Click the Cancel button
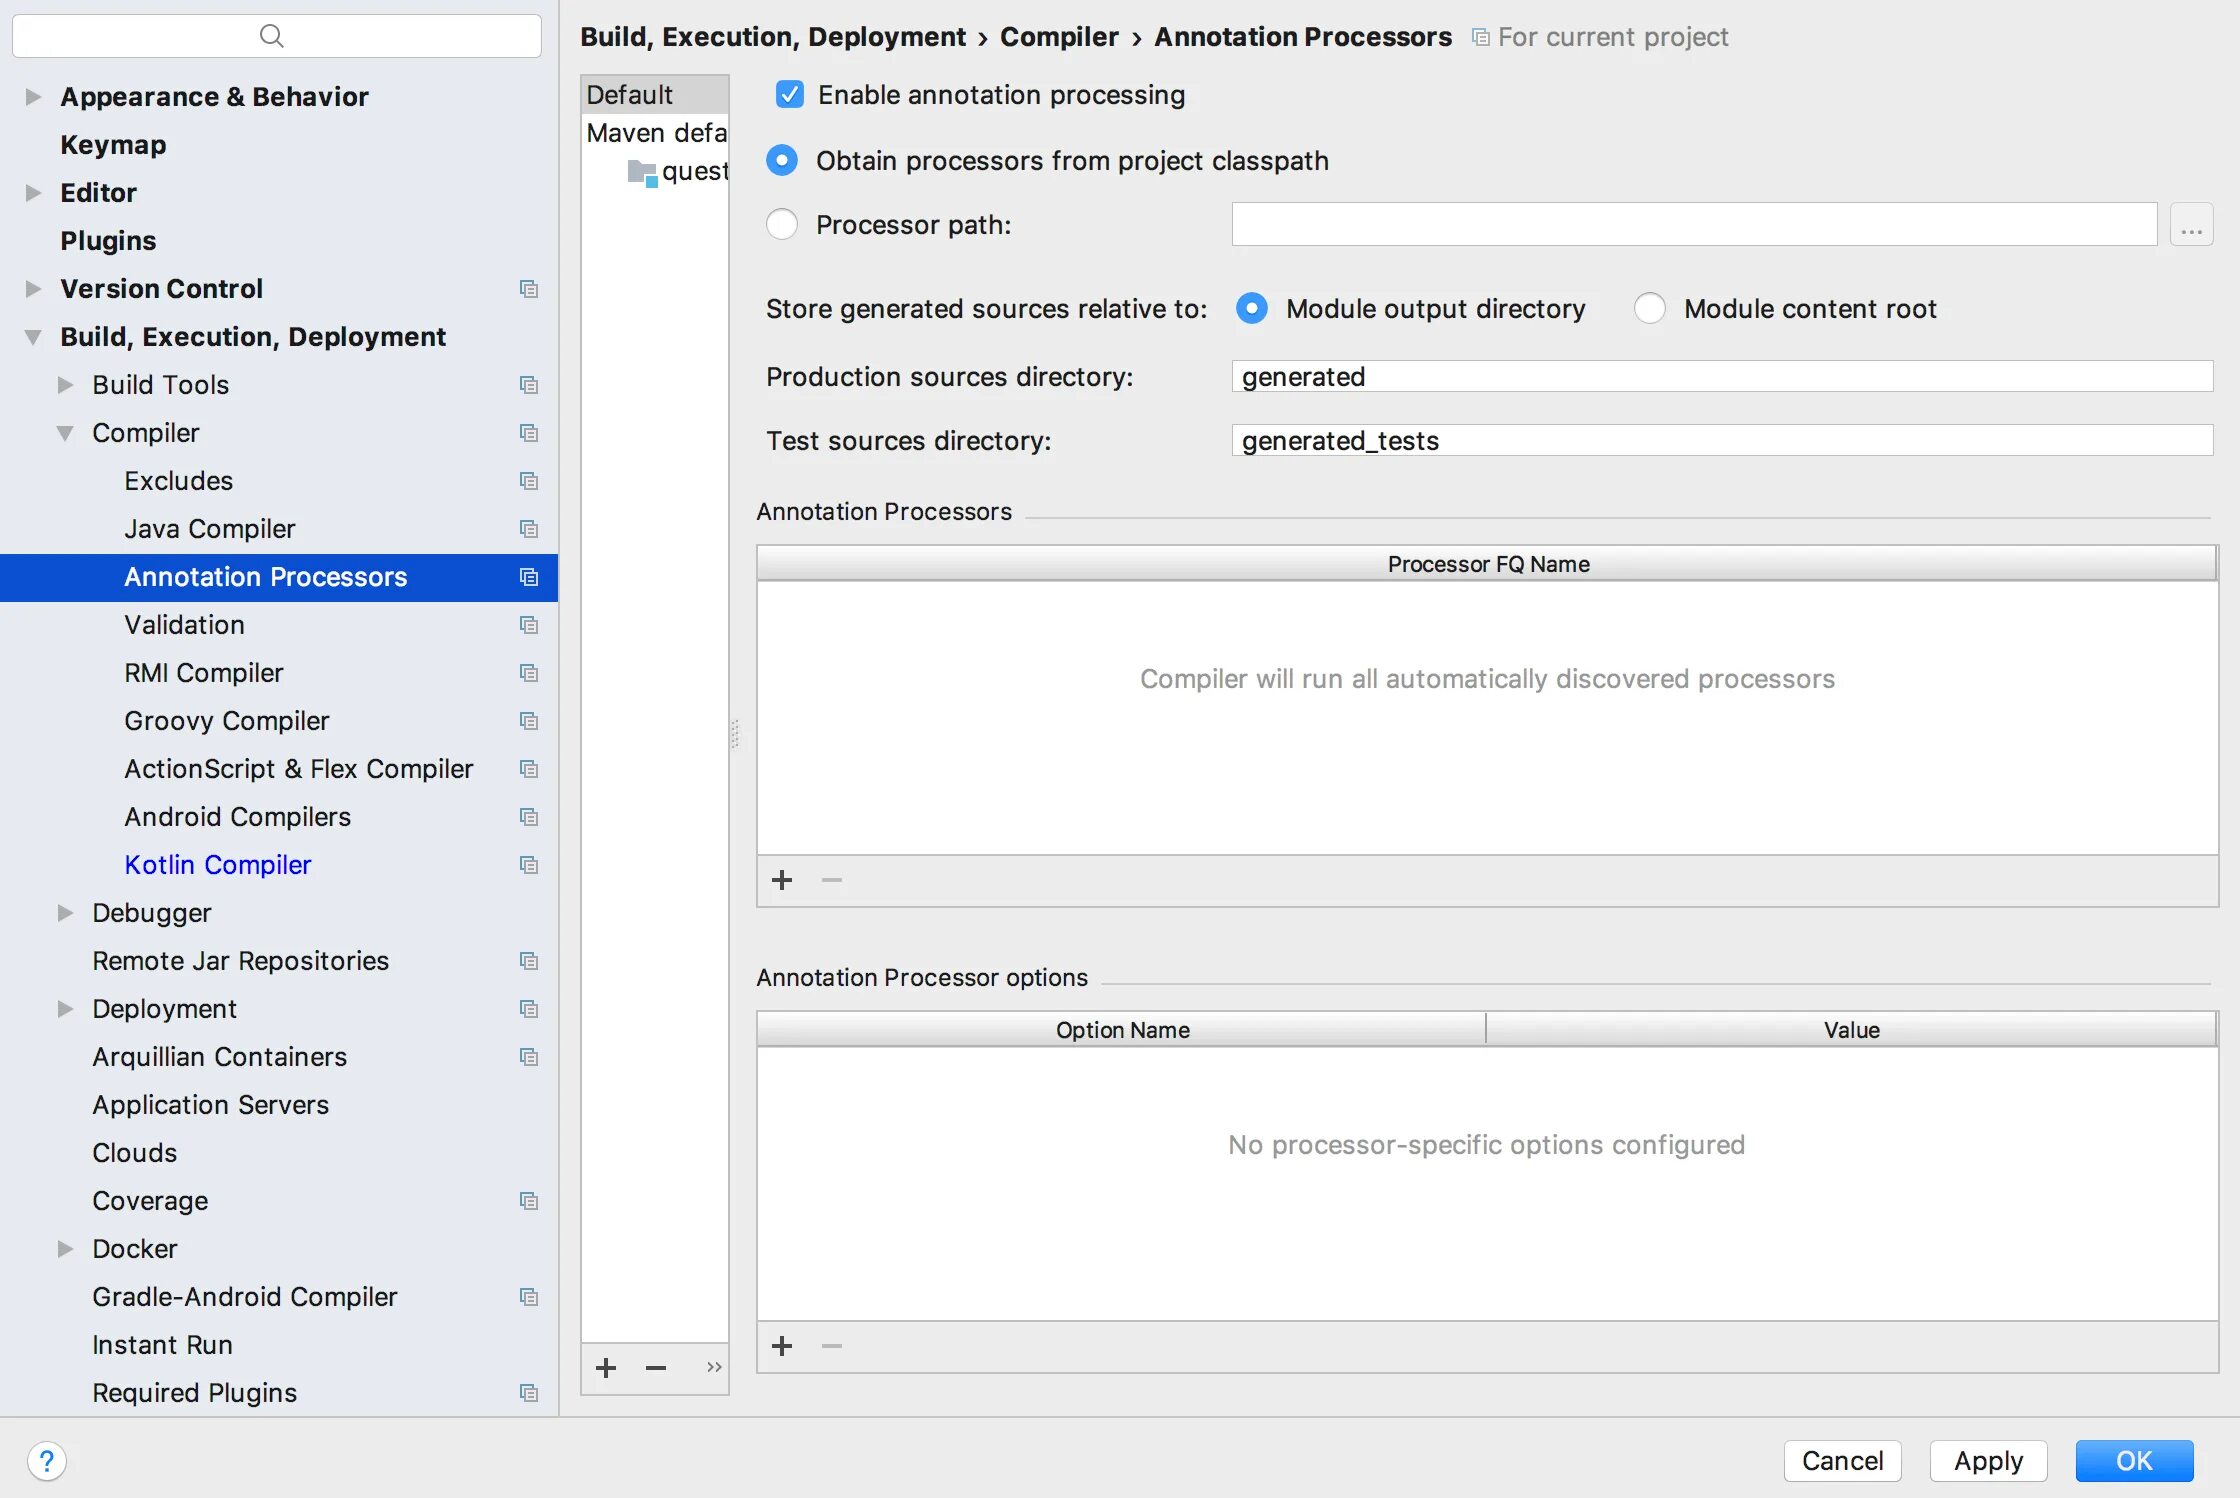The height and width of the screenshot is (1498, 2240). [1842, 1461]
